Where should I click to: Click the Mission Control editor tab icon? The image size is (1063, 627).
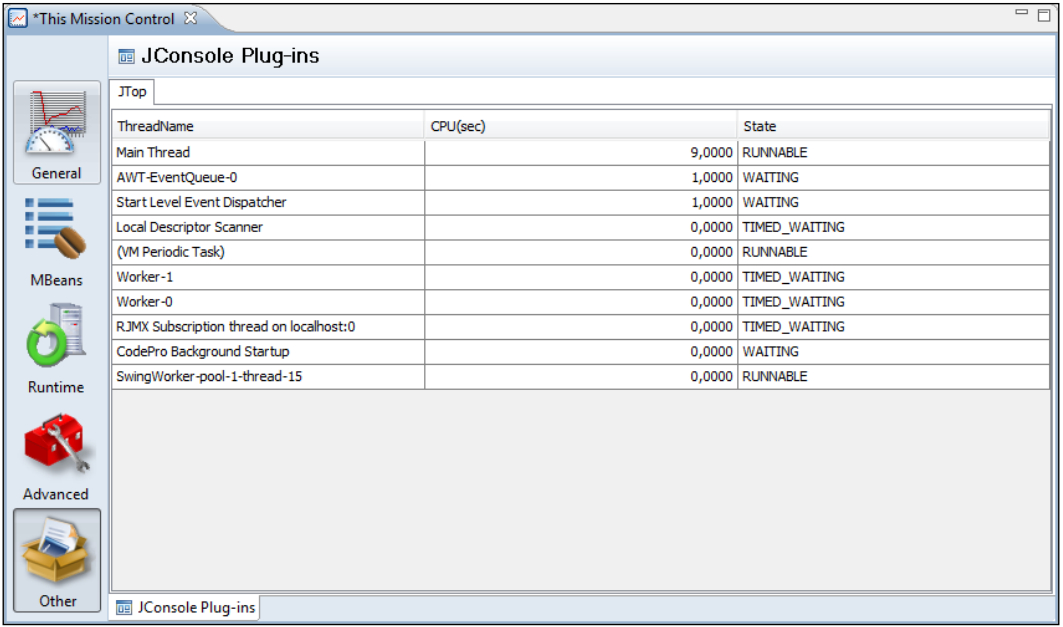(18, 19)
